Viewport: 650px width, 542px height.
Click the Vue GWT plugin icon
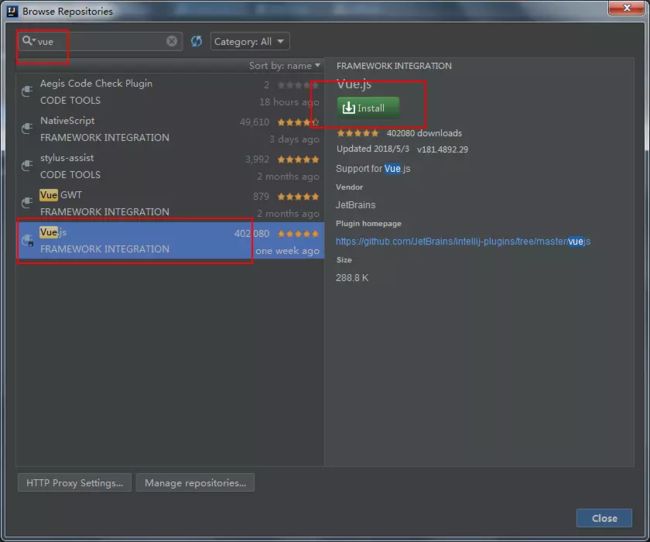27,202
